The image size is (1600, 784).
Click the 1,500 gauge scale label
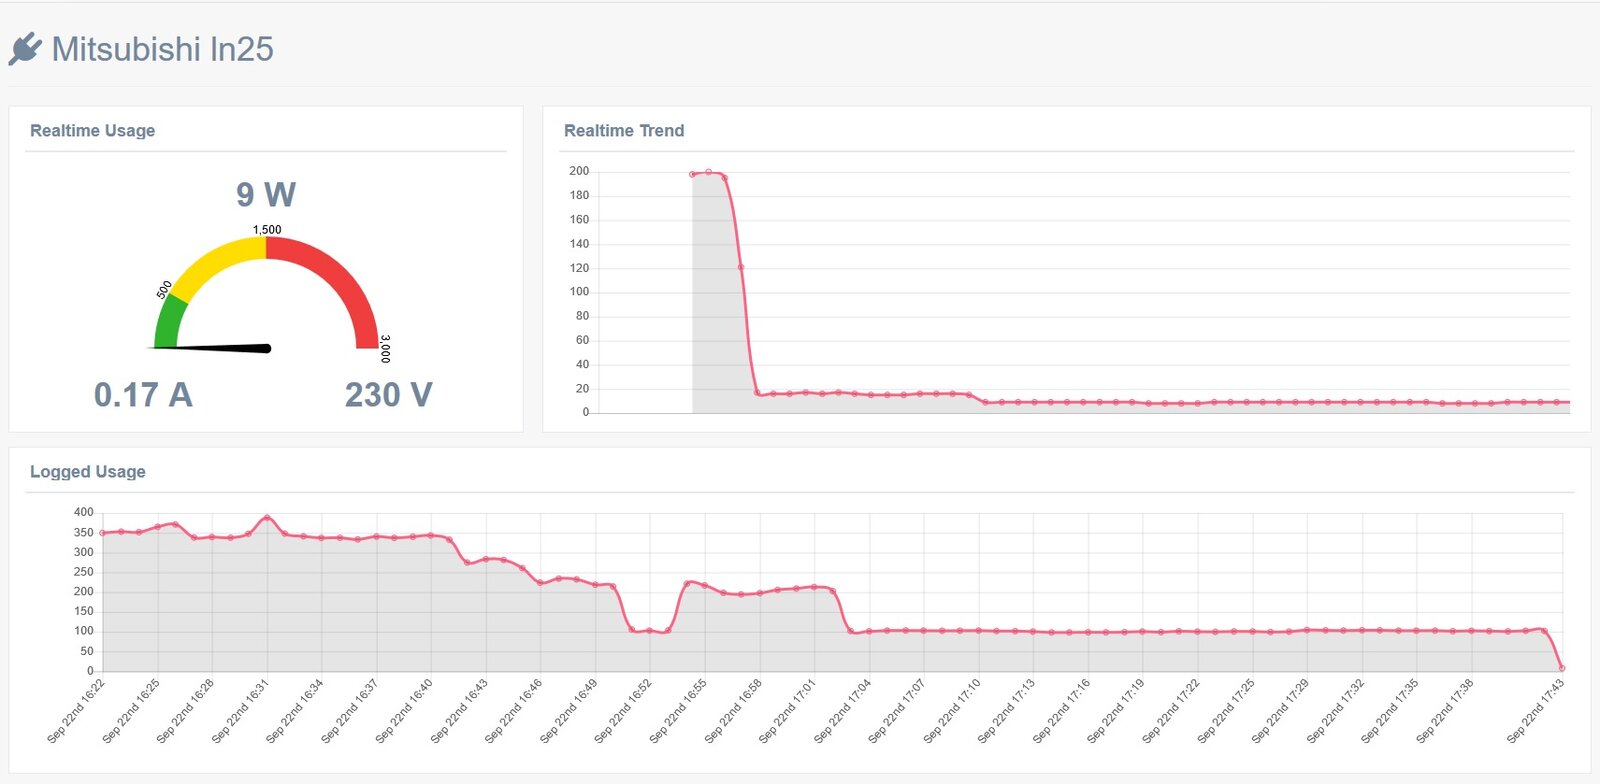click(x=267, y=230)
